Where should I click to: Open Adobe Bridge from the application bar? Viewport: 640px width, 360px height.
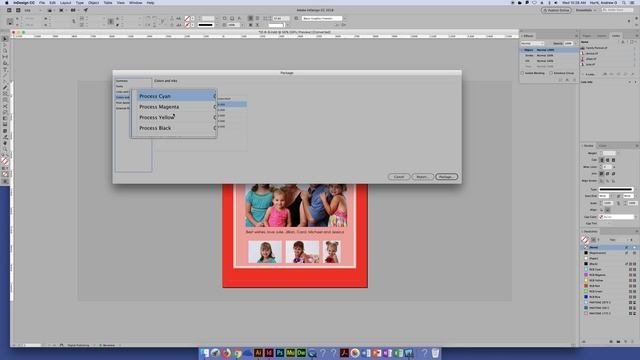click(x=9, y=10)
